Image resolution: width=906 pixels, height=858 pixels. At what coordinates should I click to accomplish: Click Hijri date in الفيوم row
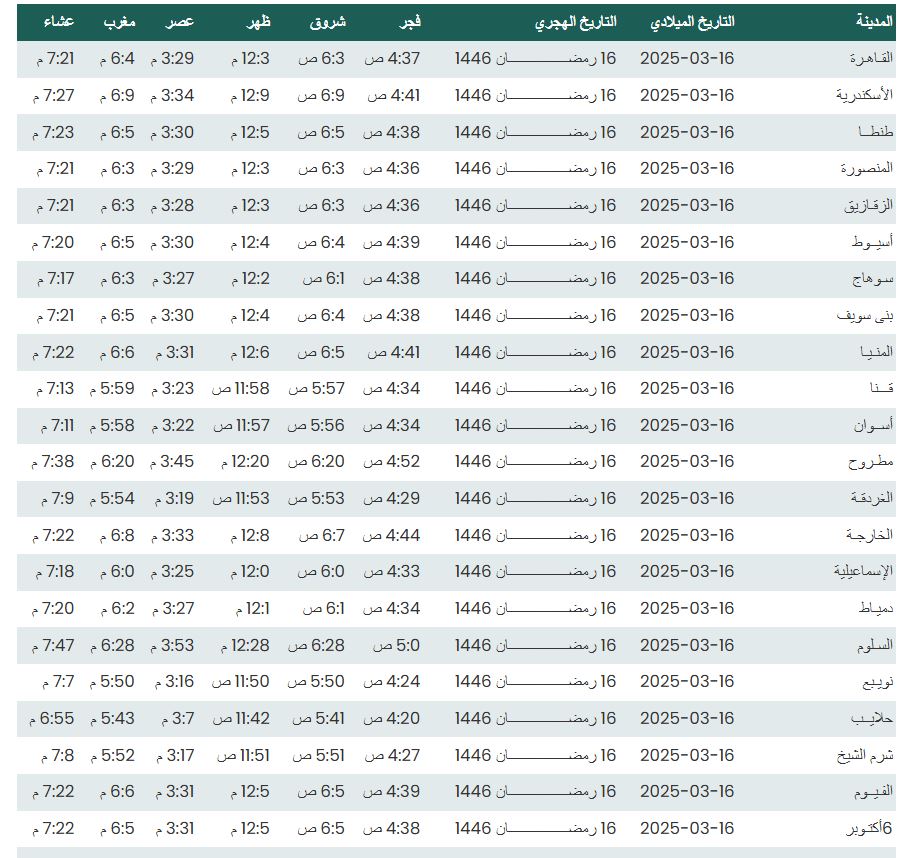[535, 792]
